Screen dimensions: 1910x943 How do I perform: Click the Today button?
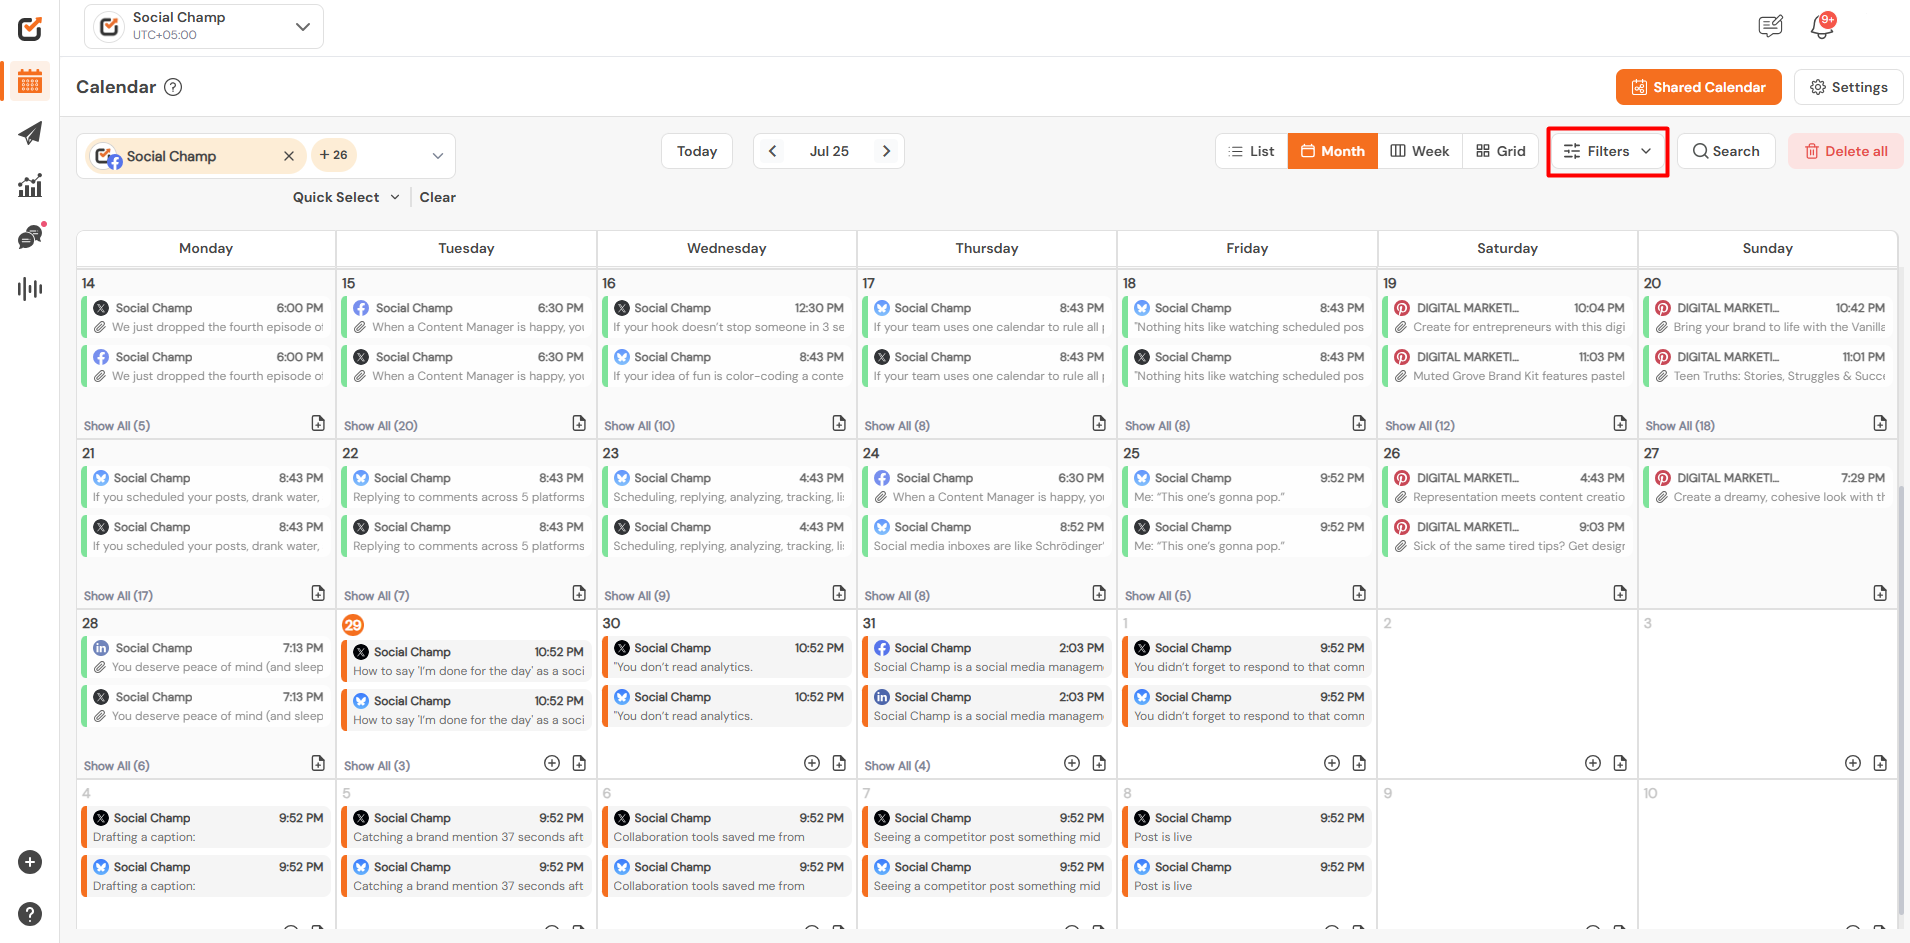tap(697, 151)
